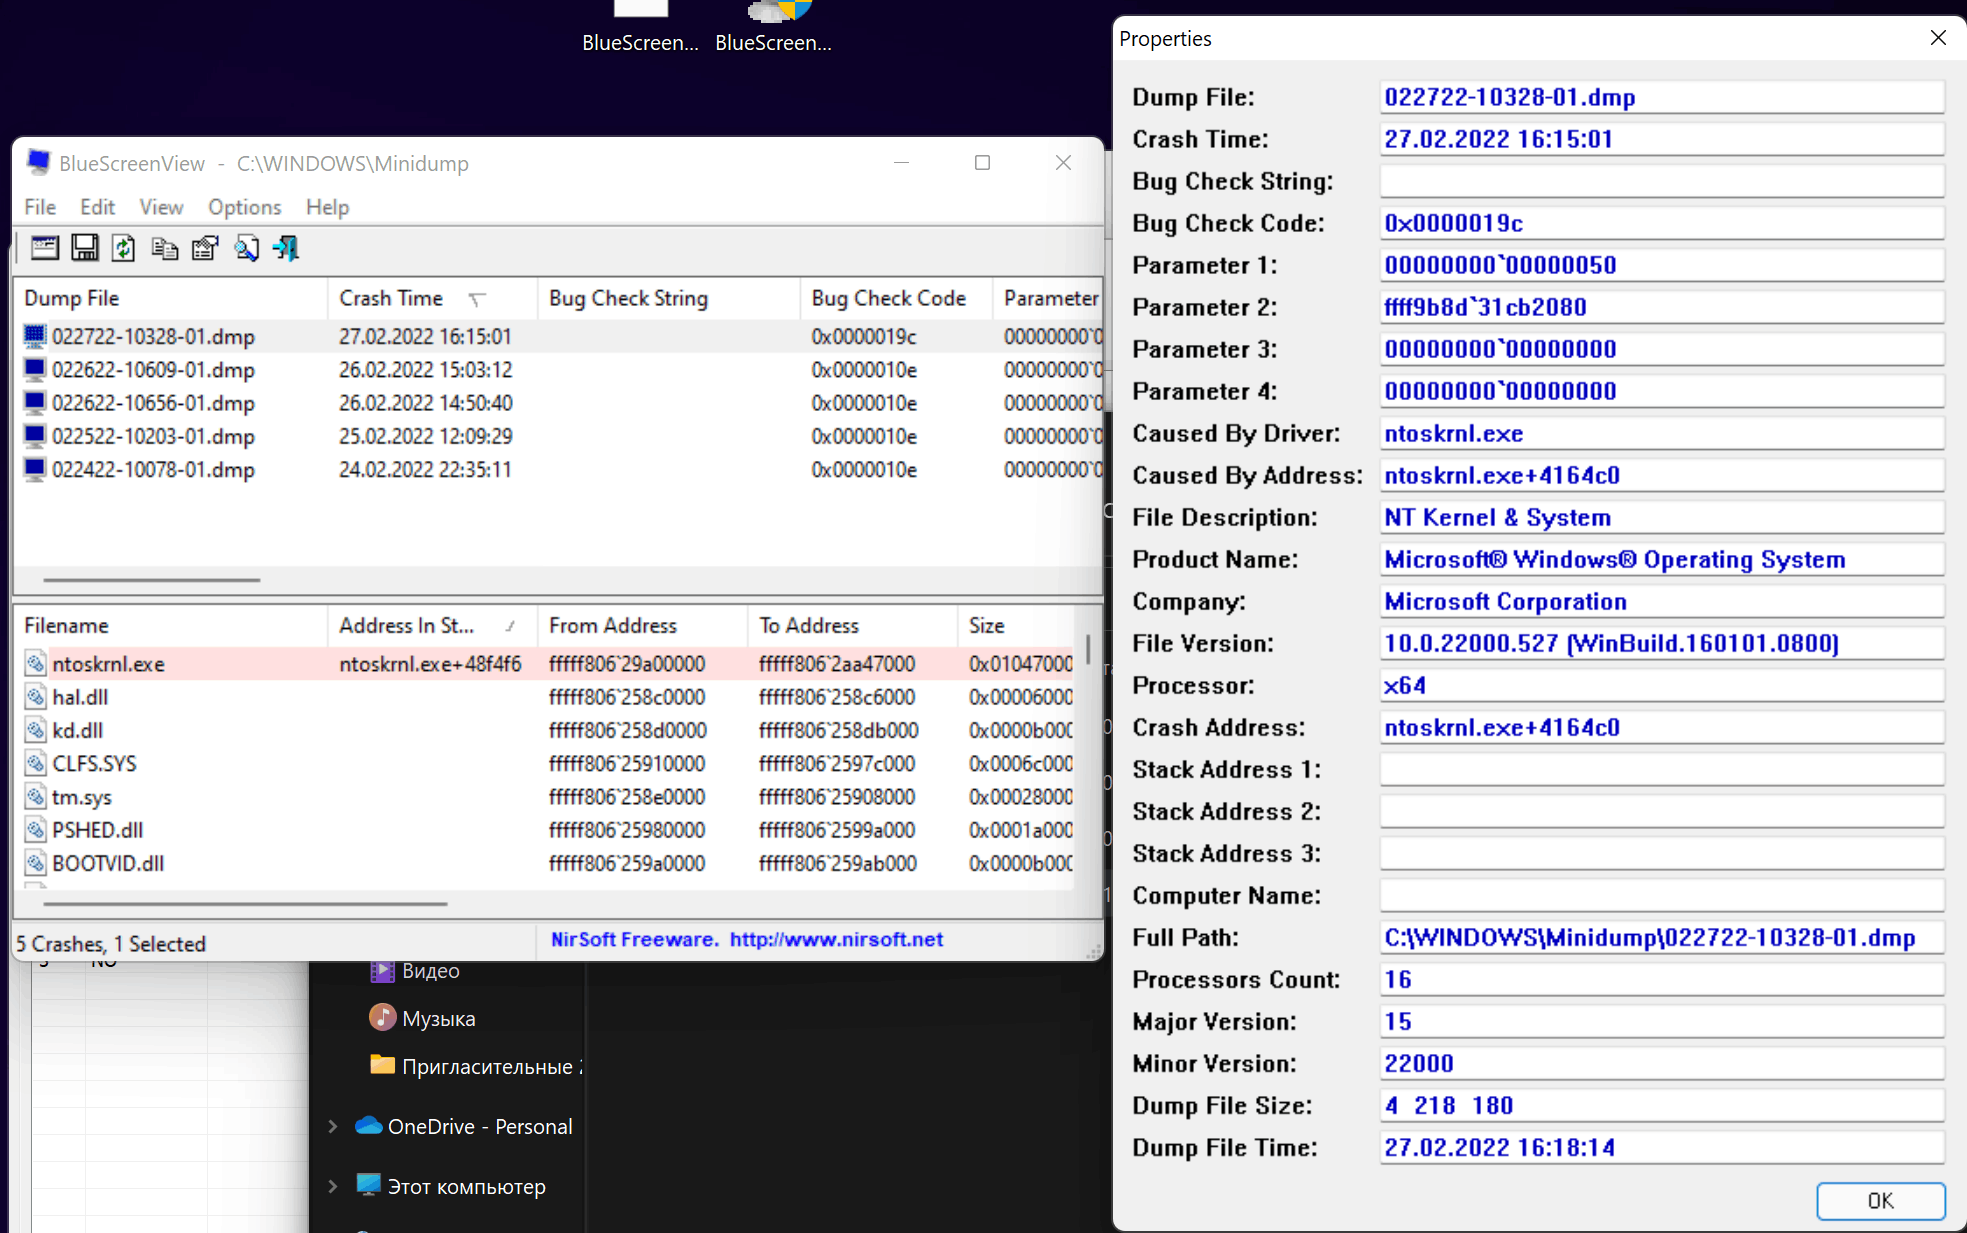Screen dimensions: 1967x1233
Task: Click the lower pane horizontal scrollbar thumb
Action: click(246, 904)
